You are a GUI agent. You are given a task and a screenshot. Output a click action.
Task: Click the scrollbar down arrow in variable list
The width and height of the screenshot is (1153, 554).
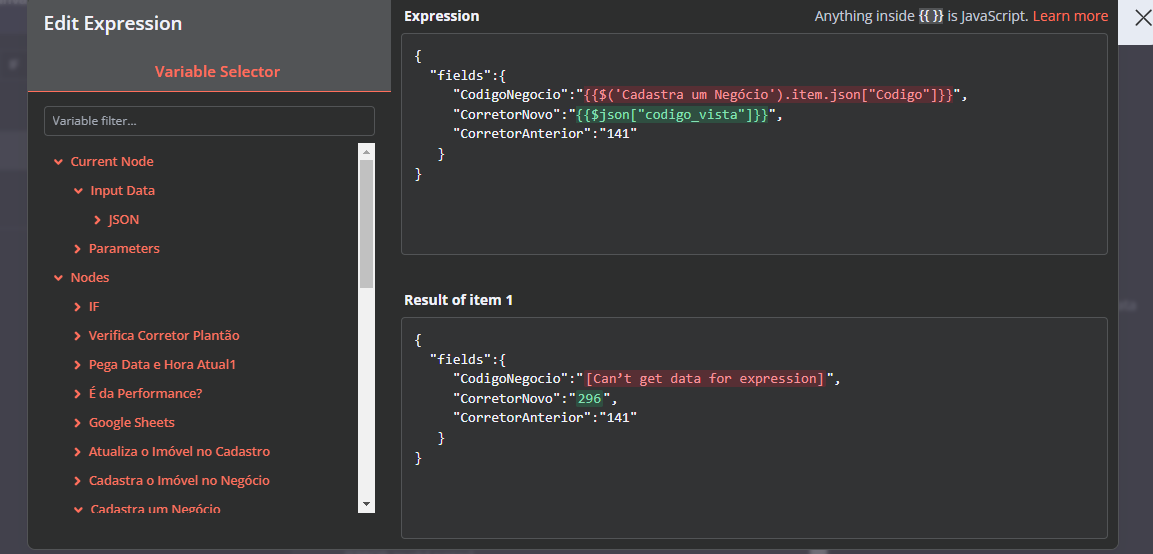tap(366, 504)
